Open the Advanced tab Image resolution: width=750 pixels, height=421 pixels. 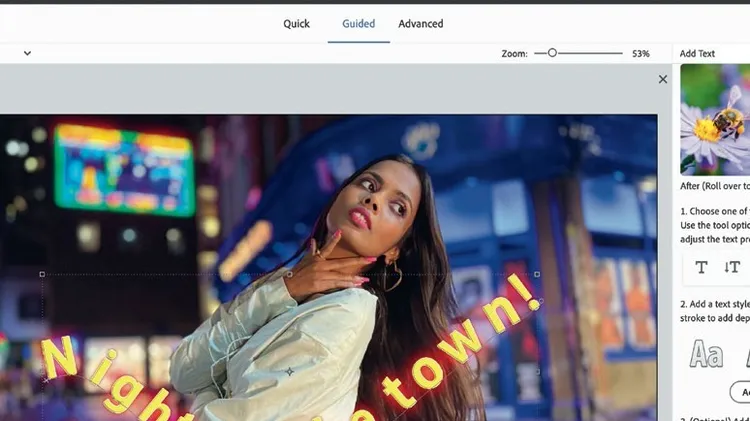(x=420, y=23)
